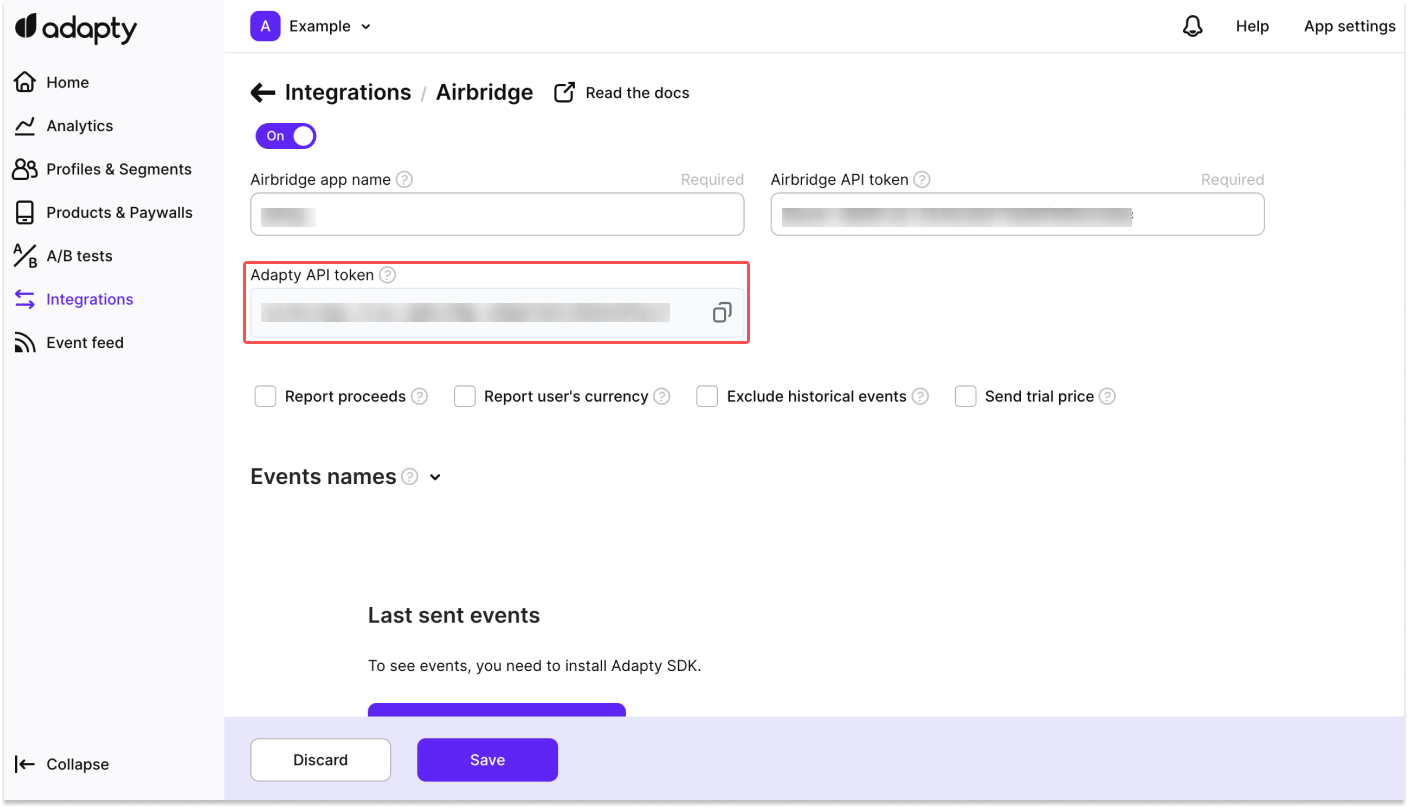Click help icon next to Send trial price
Image resolution: width=1408 pixels, height=808 pixels.
click(x=1107, y=397)
